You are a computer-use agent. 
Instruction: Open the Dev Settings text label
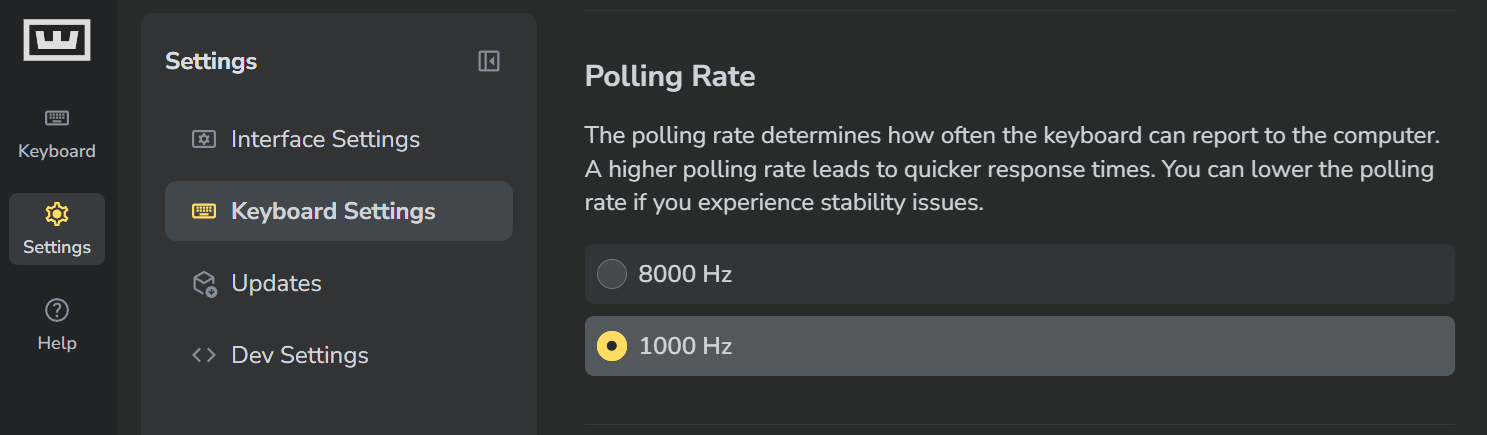300,355
